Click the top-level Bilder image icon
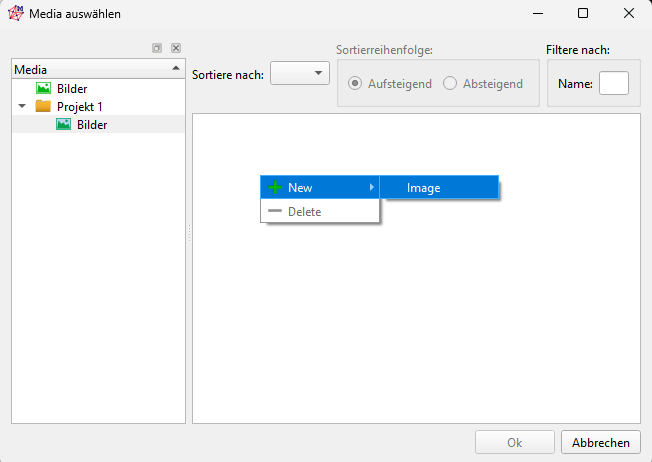 click(43, 89)
